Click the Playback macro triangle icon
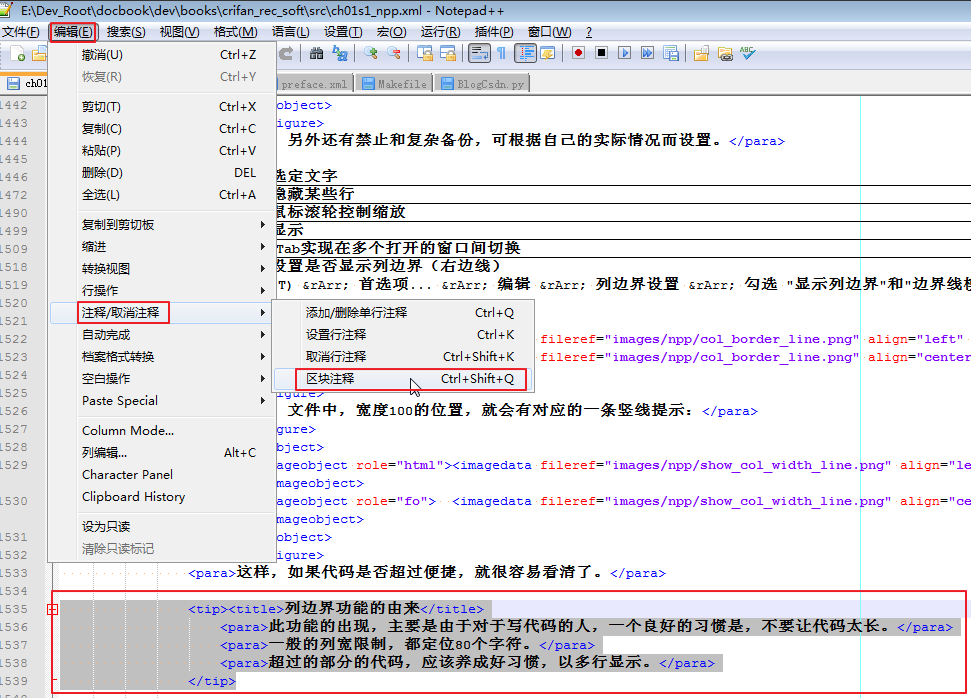The width and height of the screenshot is (971, 698). [x=624, y=53]
